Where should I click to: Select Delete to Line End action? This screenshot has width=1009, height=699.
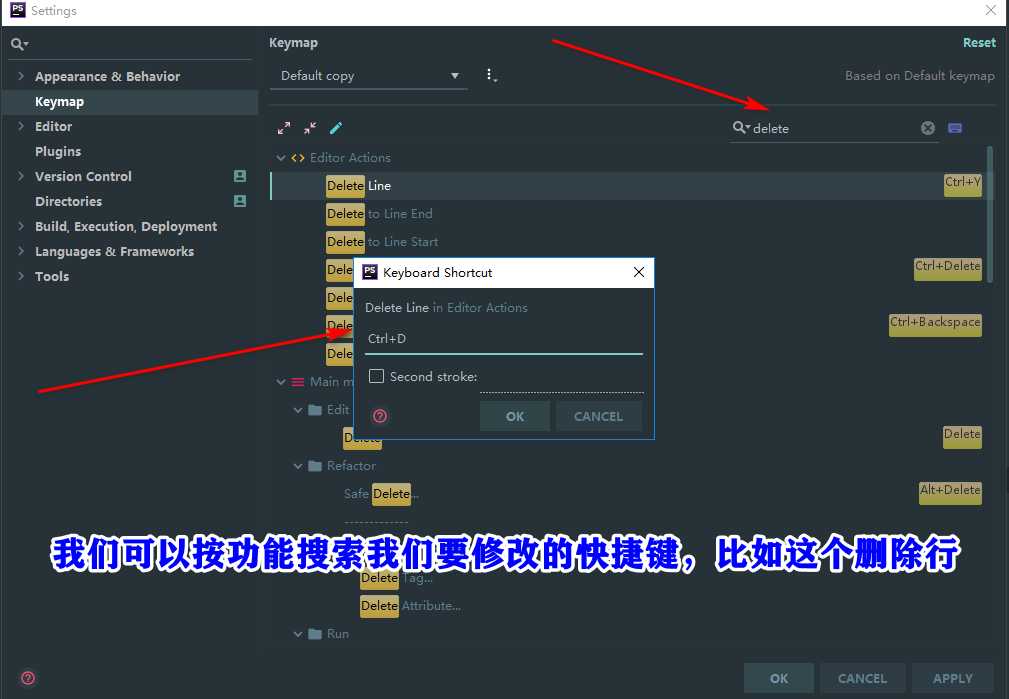point(379,214)
